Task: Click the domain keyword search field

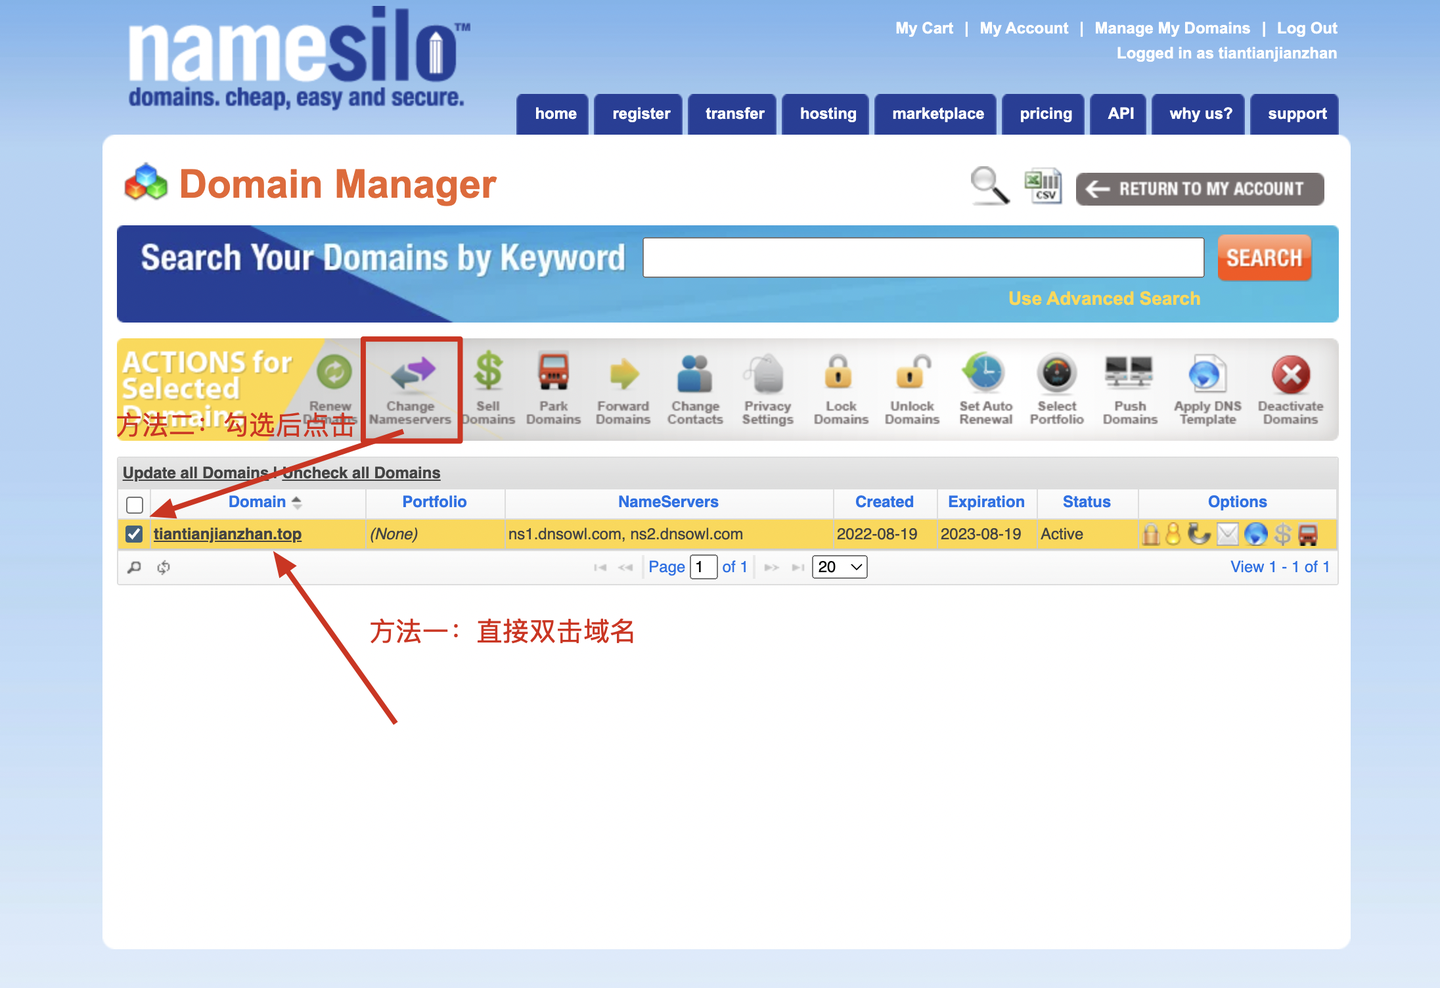Action: click(x=923, y=257)
